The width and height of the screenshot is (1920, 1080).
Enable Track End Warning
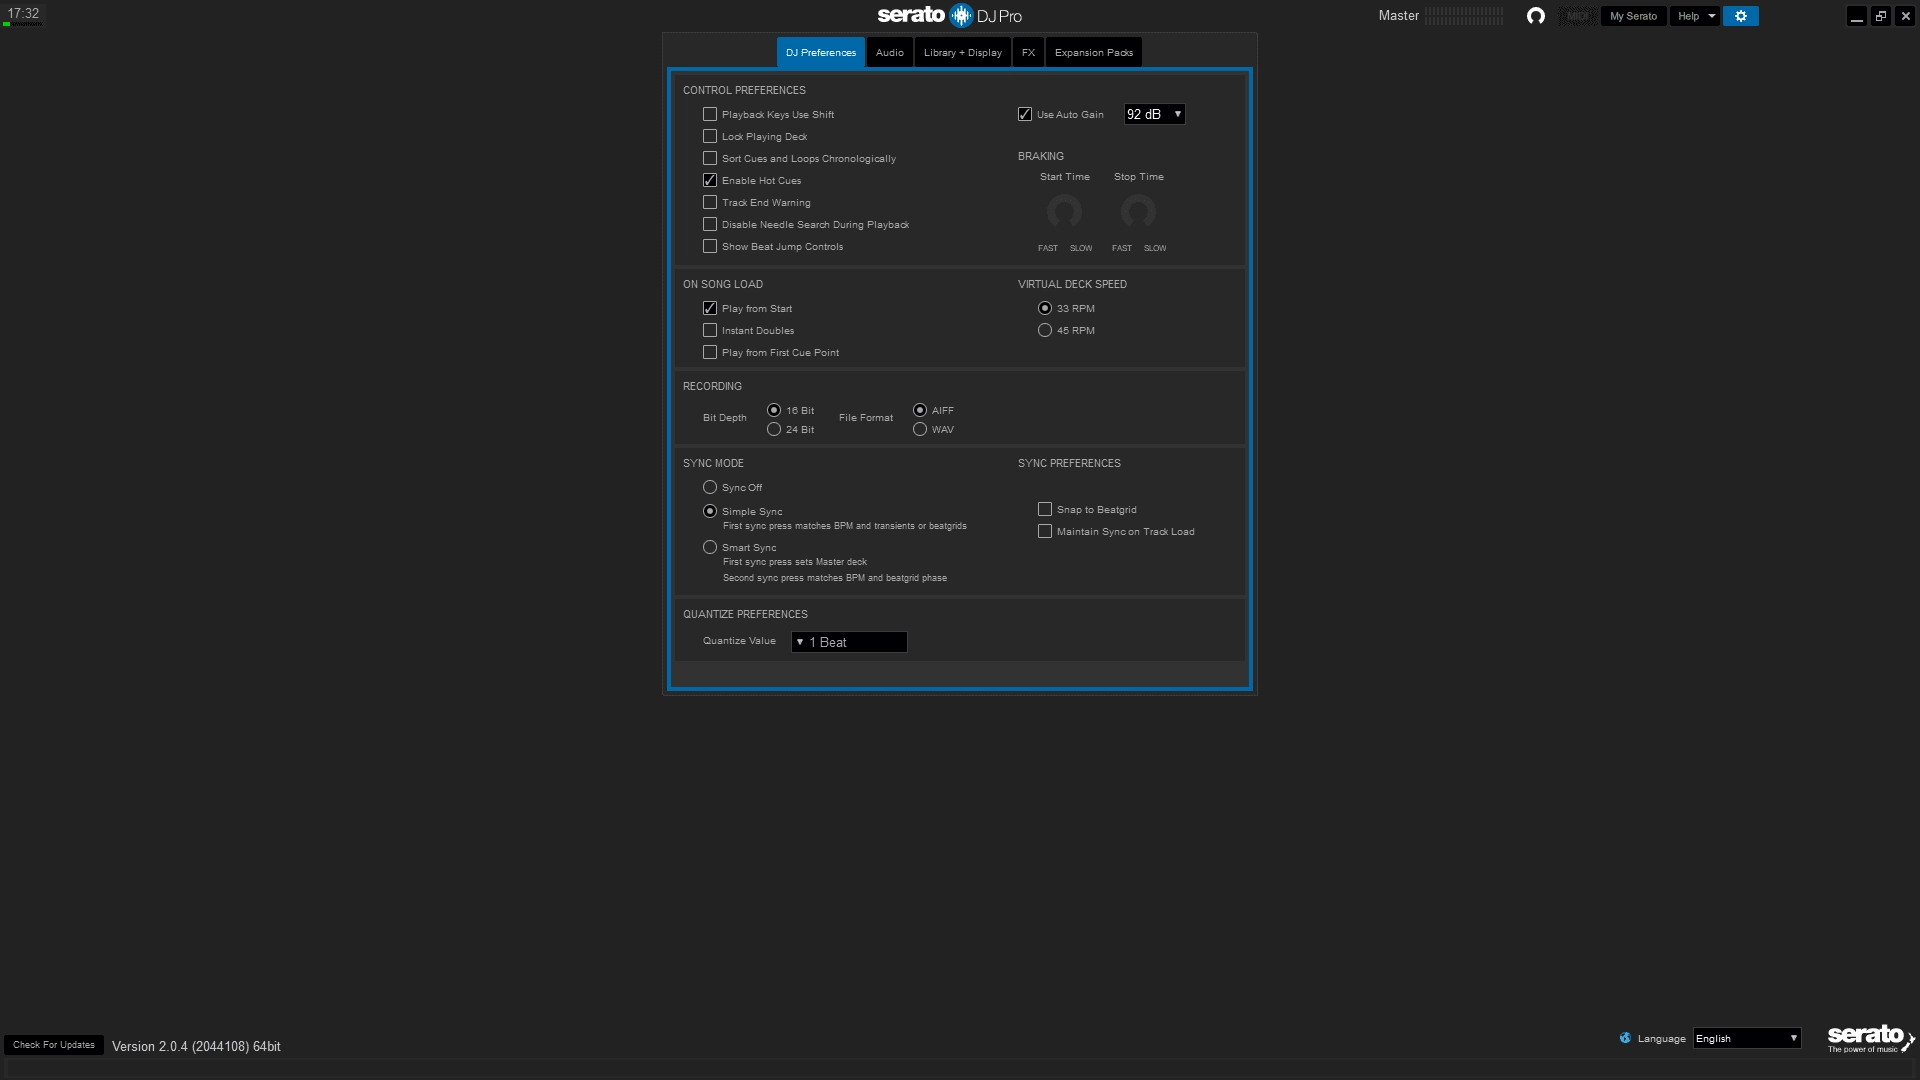[710, 203]
